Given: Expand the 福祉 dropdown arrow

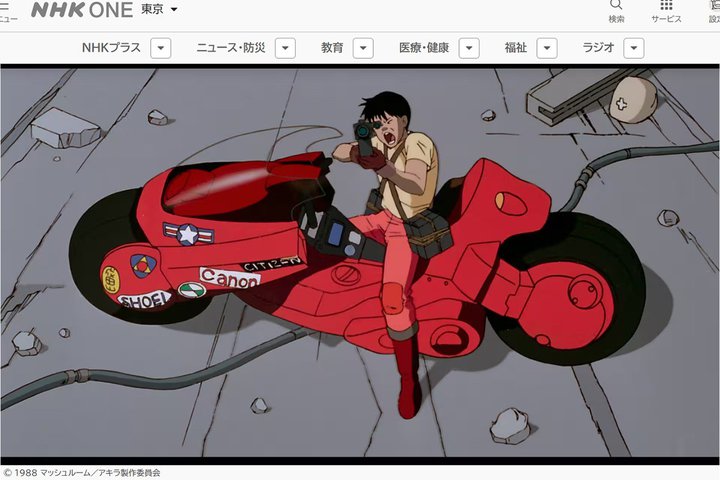Looking at the screenshot, I should pyautogui.click(x=547, y=48).
